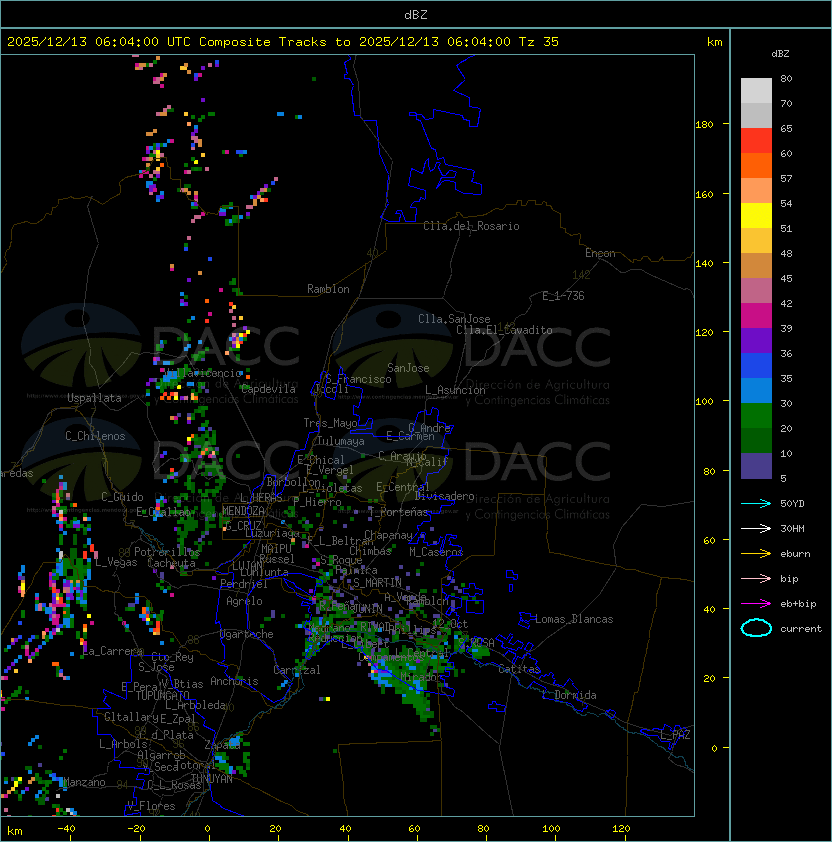Pick the magenta swatch between 42 and 39 dBZ

[x=756, y=316]
